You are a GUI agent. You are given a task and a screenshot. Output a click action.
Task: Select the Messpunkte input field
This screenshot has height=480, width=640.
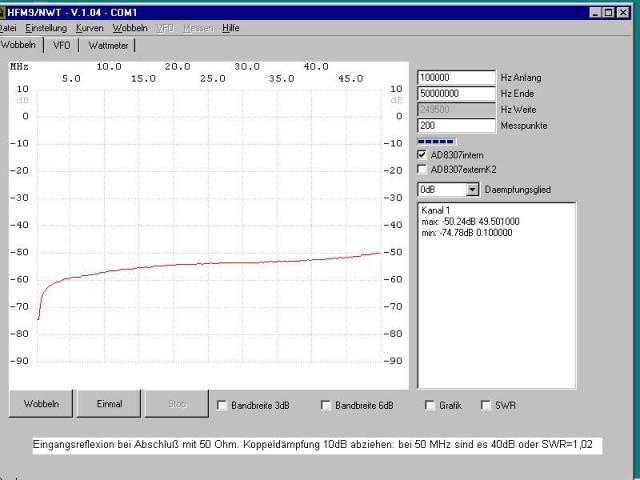pos(456,125)
